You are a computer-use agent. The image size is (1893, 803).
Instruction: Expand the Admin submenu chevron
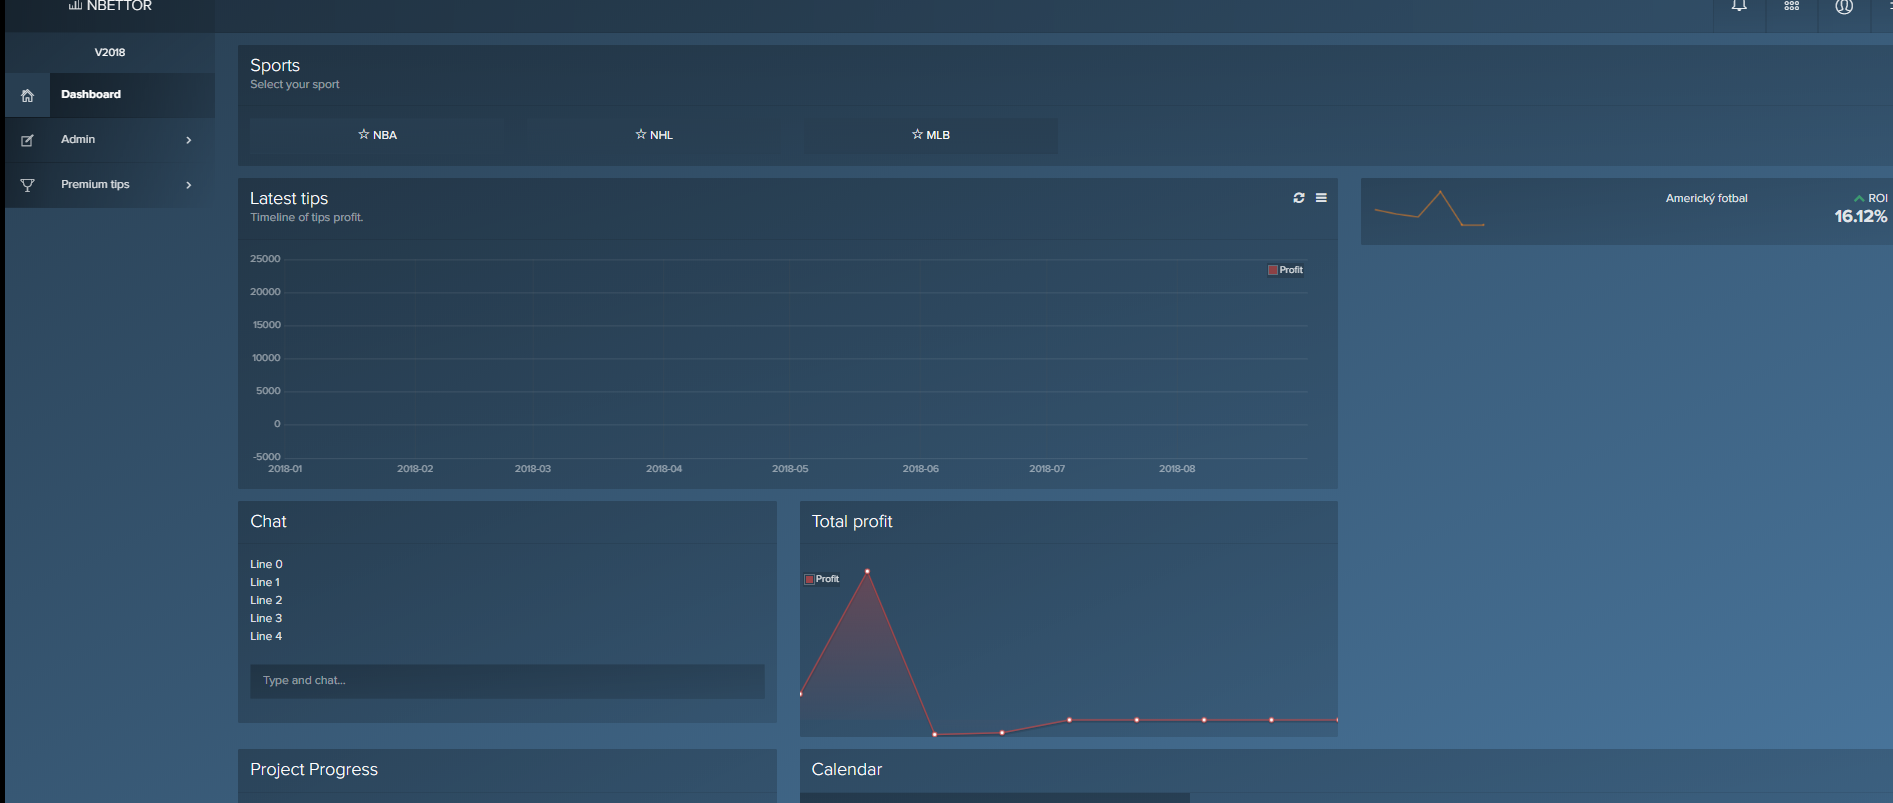(x=189, y=140)
